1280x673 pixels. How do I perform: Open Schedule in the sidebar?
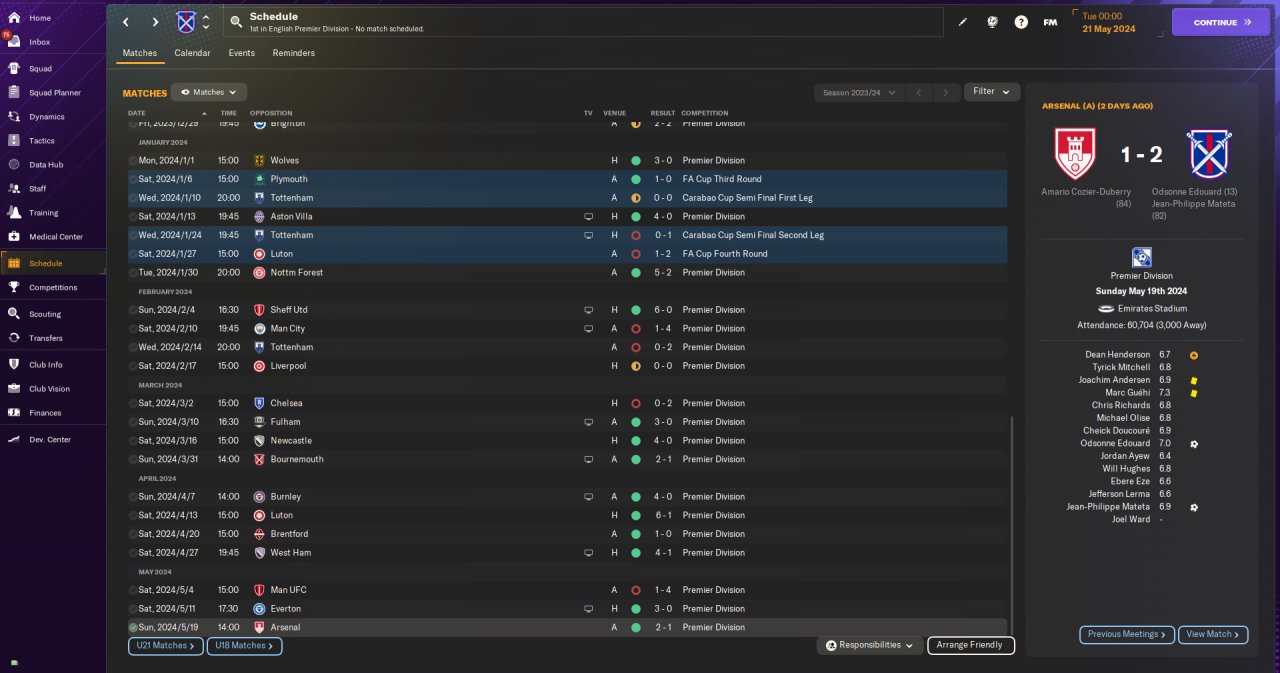point(46,263)
